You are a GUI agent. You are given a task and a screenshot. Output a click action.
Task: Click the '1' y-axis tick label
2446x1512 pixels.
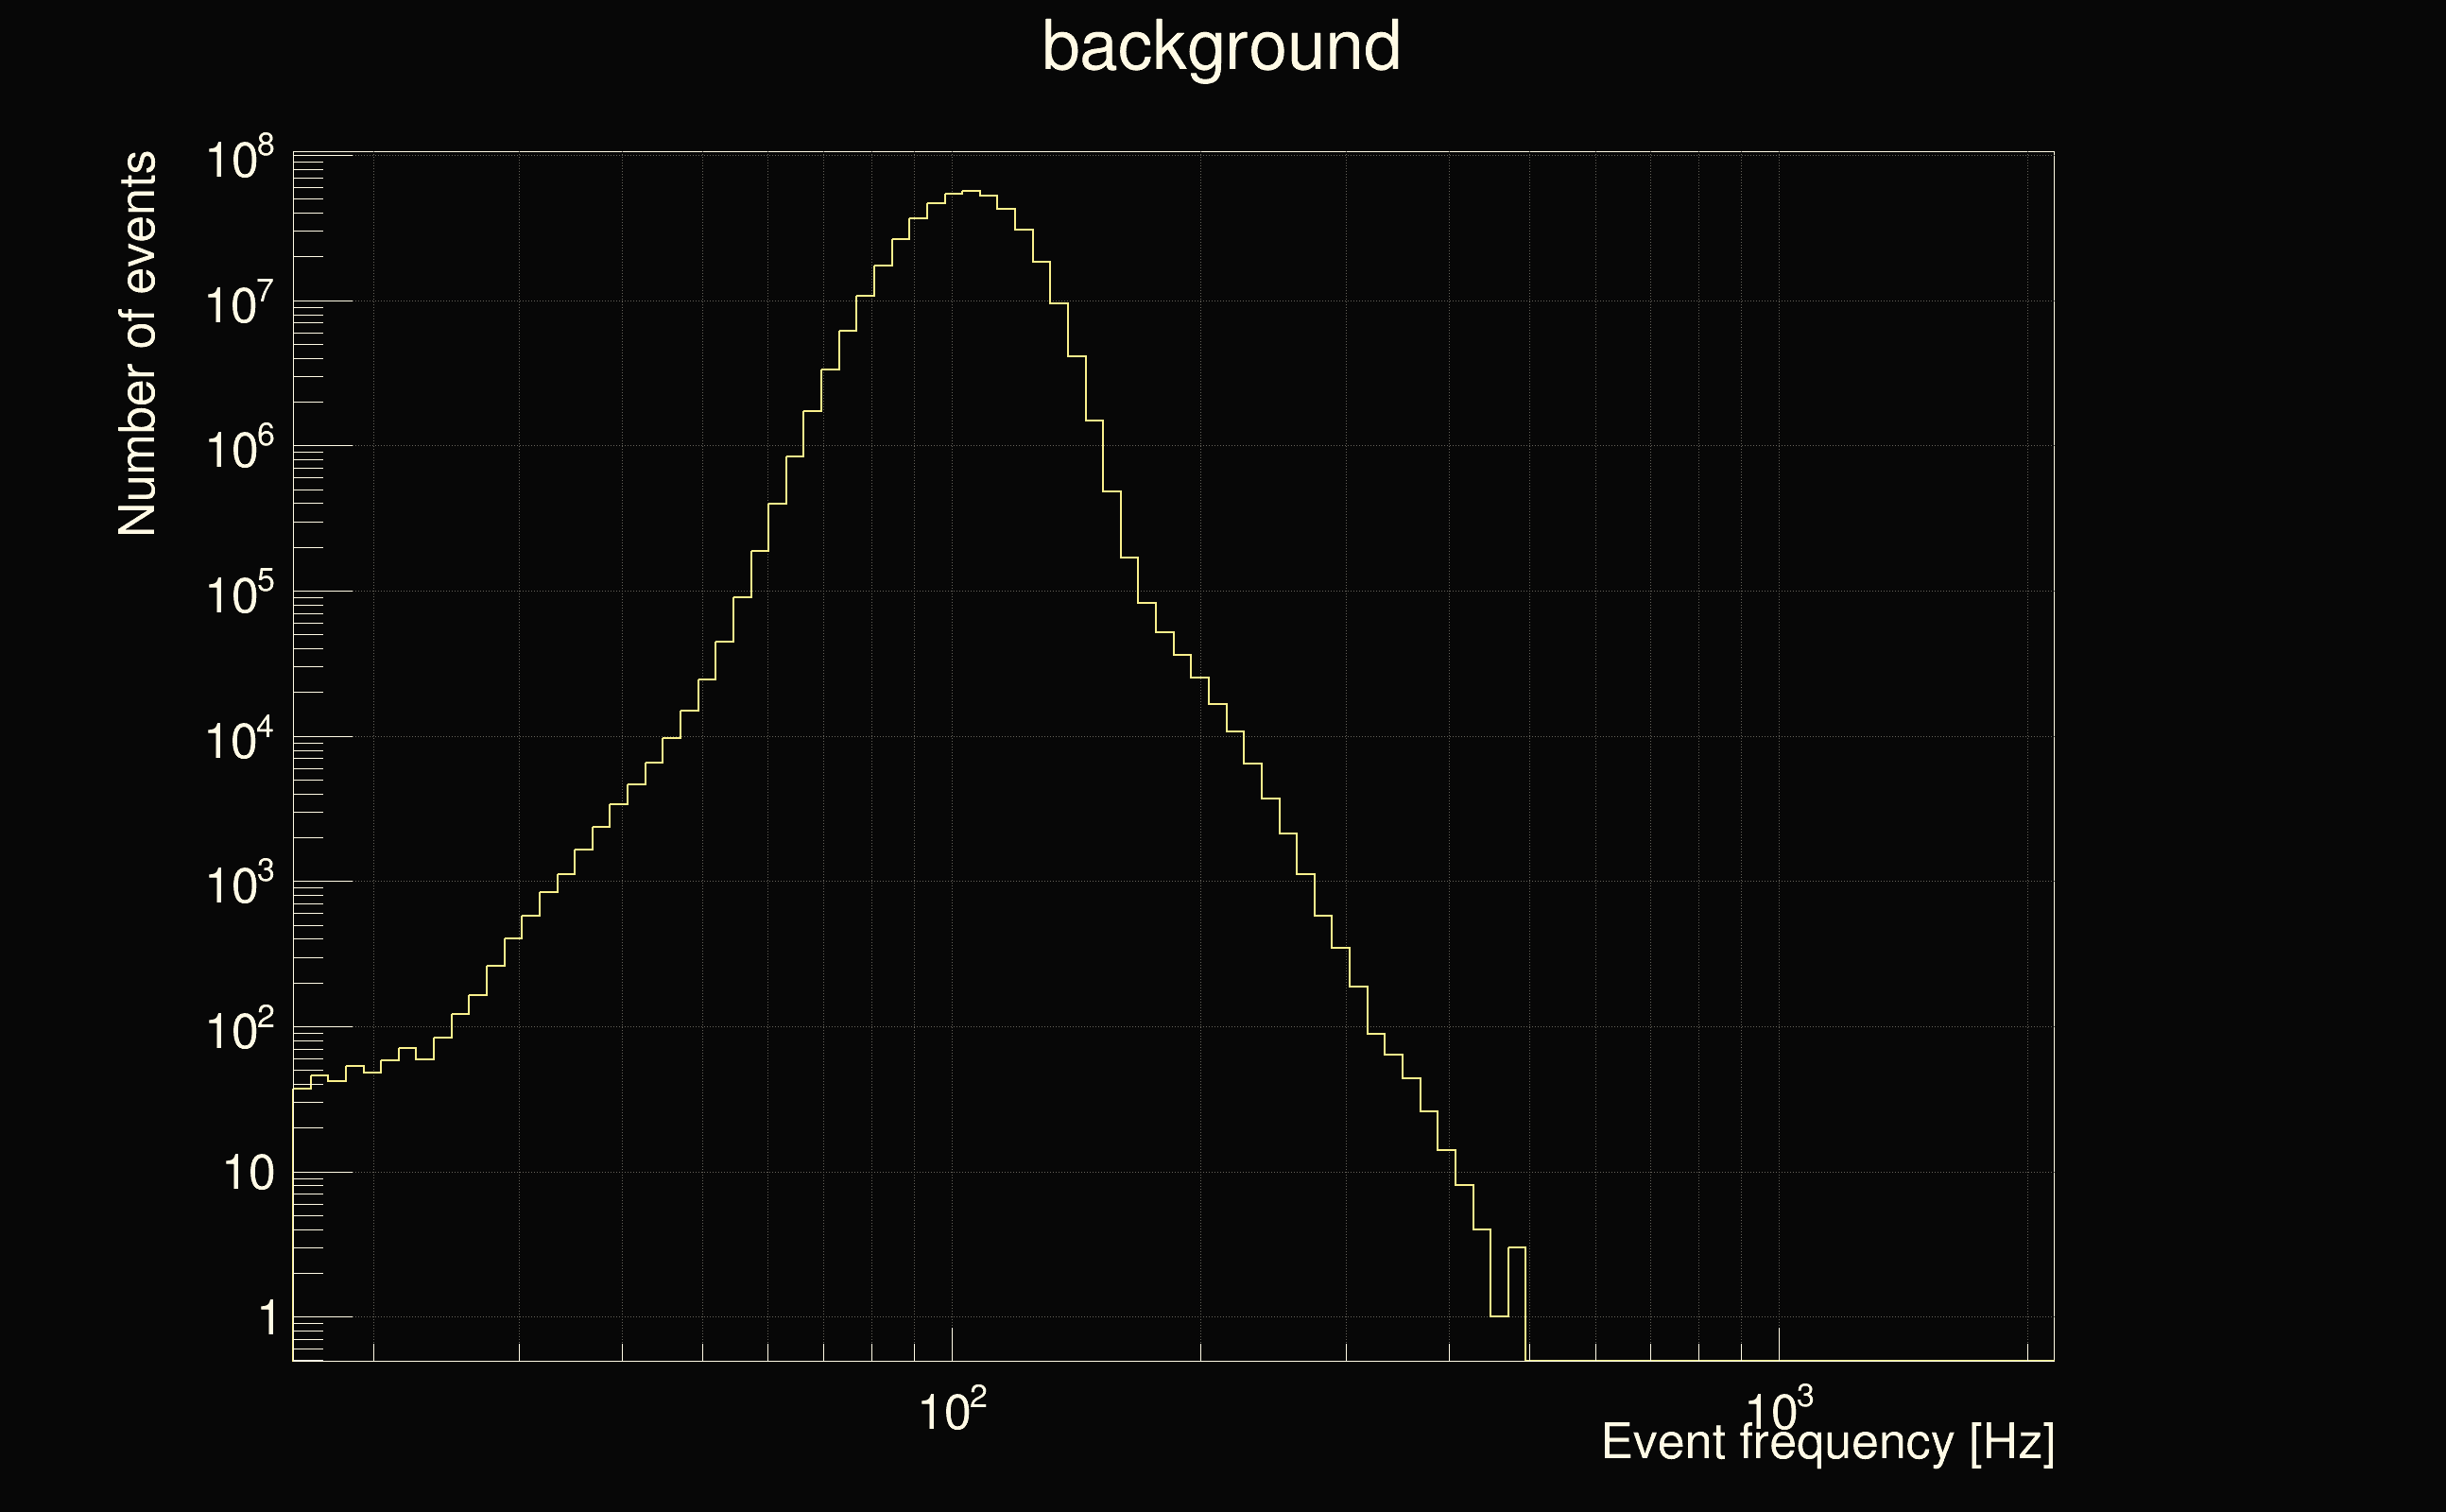(x=267, y=1319)
